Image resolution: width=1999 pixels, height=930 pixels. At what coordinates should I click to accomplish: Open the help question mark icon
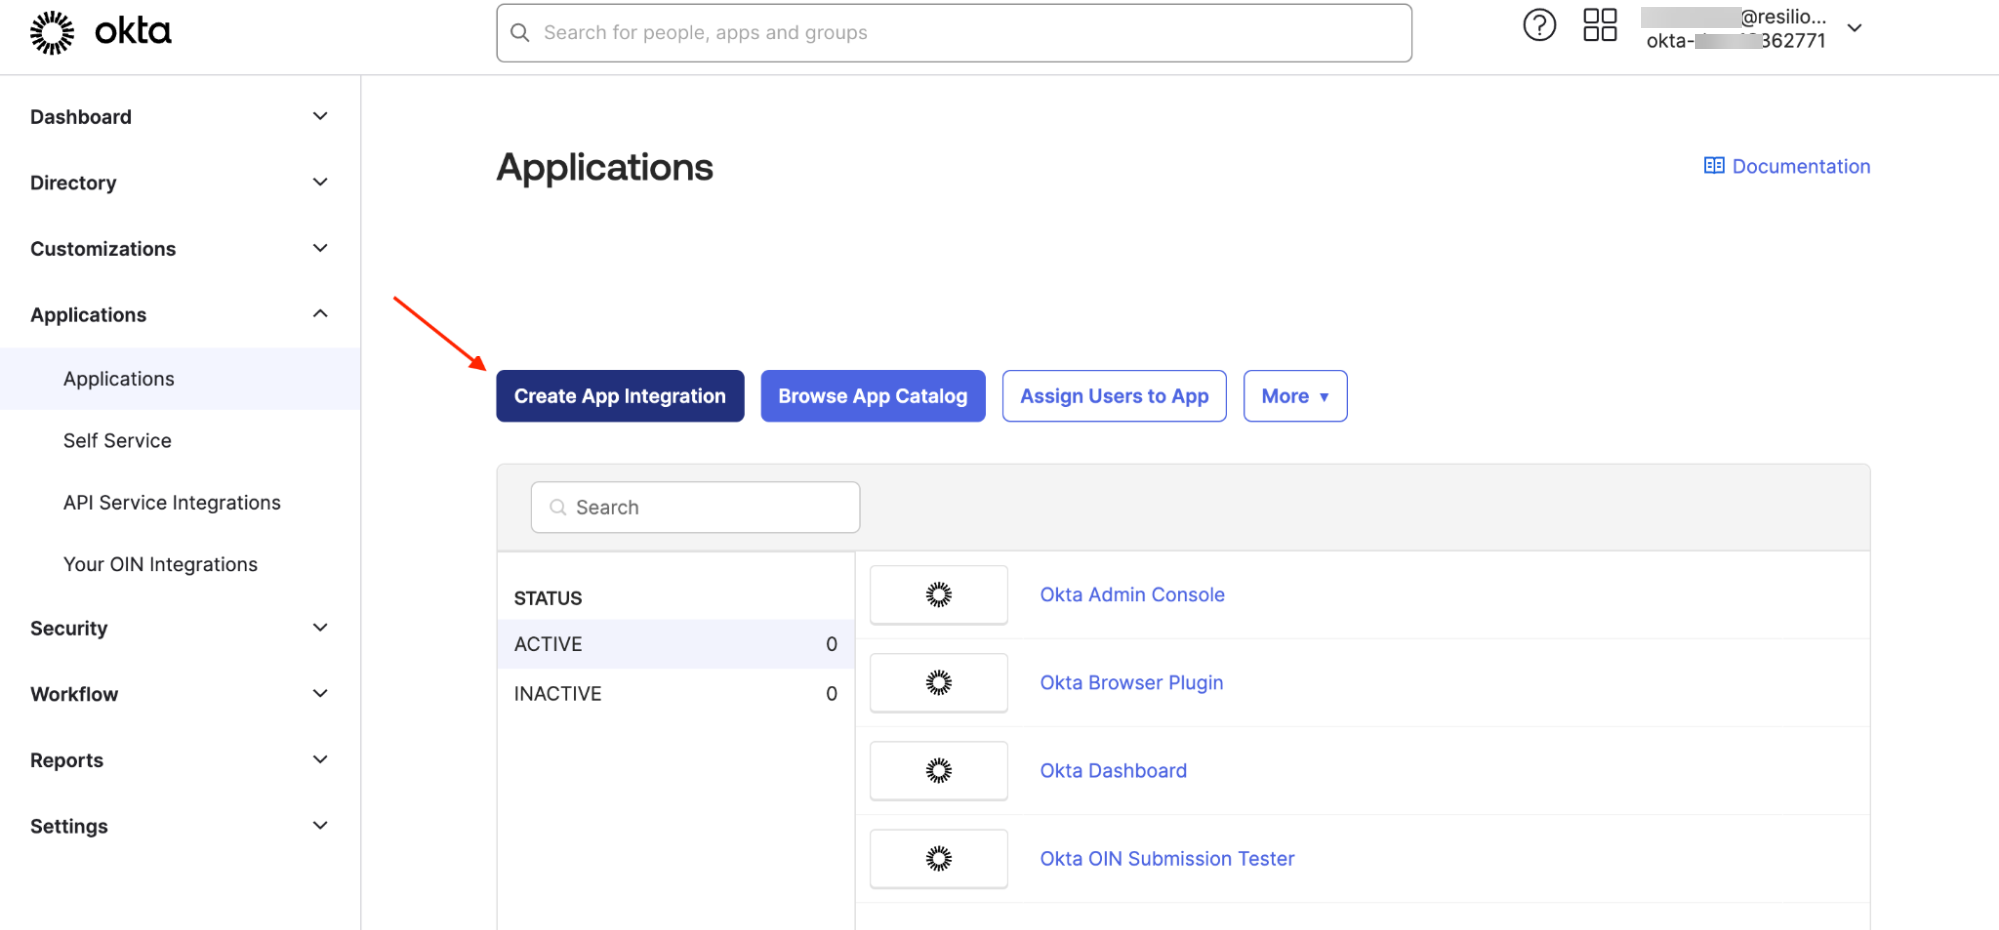[1539, 25]
